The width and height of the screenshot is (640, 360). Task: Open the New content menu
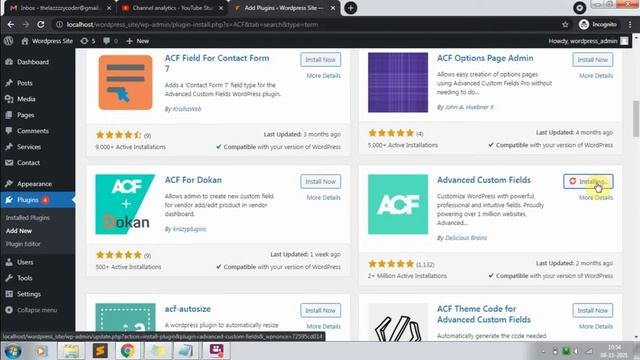pyautogui.click(x=138, y=41)
